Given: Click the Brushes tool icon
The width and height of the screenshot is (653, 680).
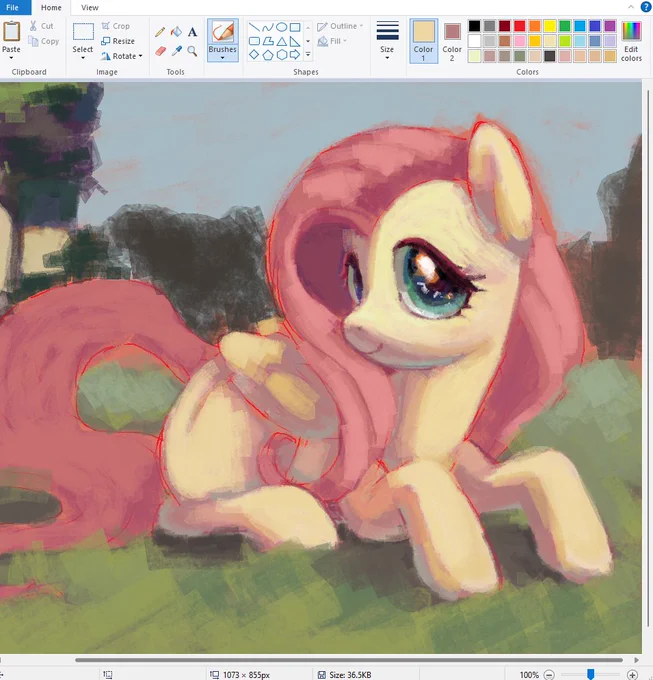Looking at the screenshot, I should 222,32.
